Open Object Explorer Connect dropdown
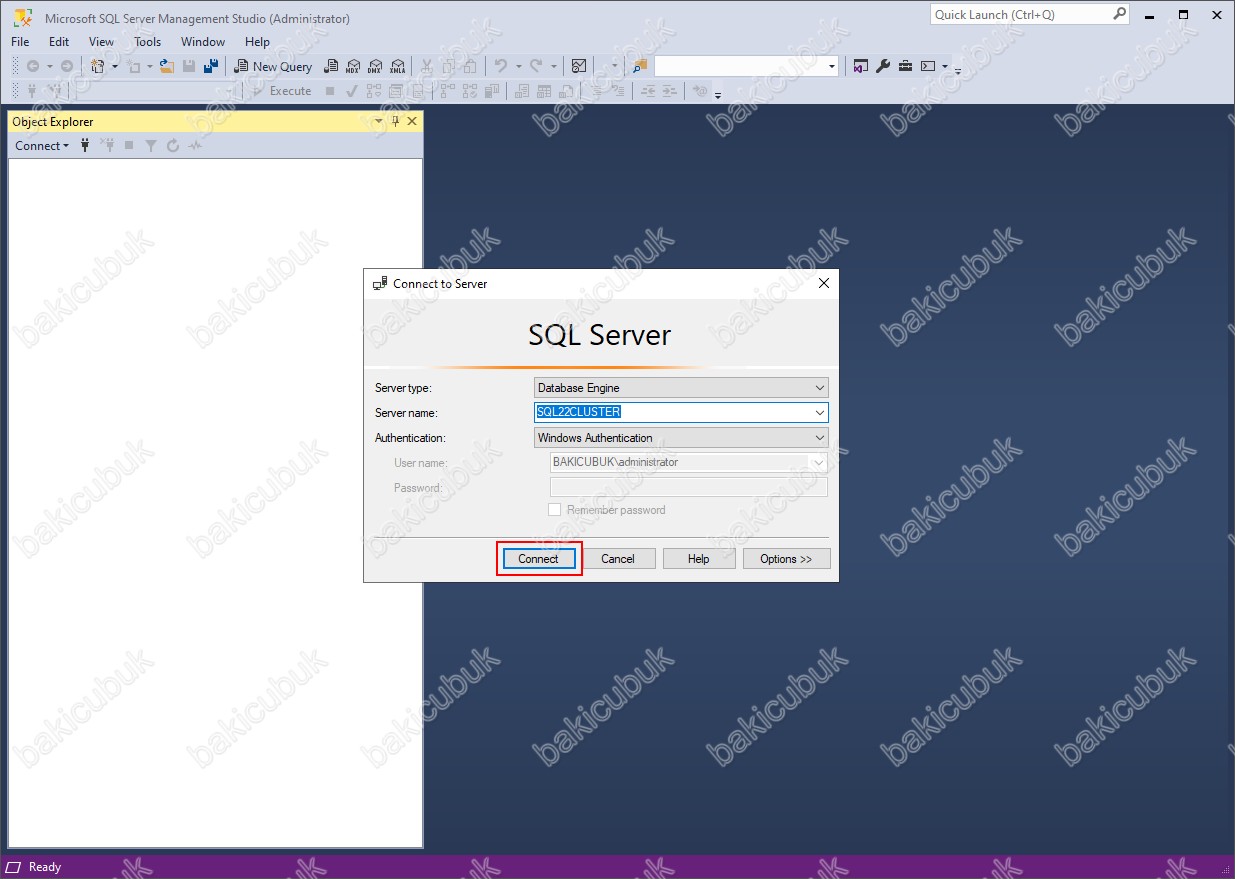Screen dimensions: 1235x879 coord(42,146)
